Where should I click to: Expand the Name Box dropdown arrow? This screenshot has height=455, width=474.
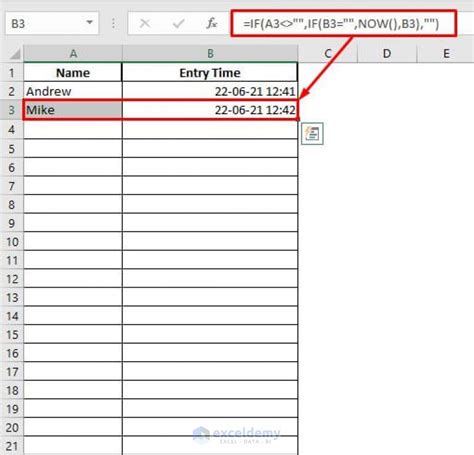(89, 23)
